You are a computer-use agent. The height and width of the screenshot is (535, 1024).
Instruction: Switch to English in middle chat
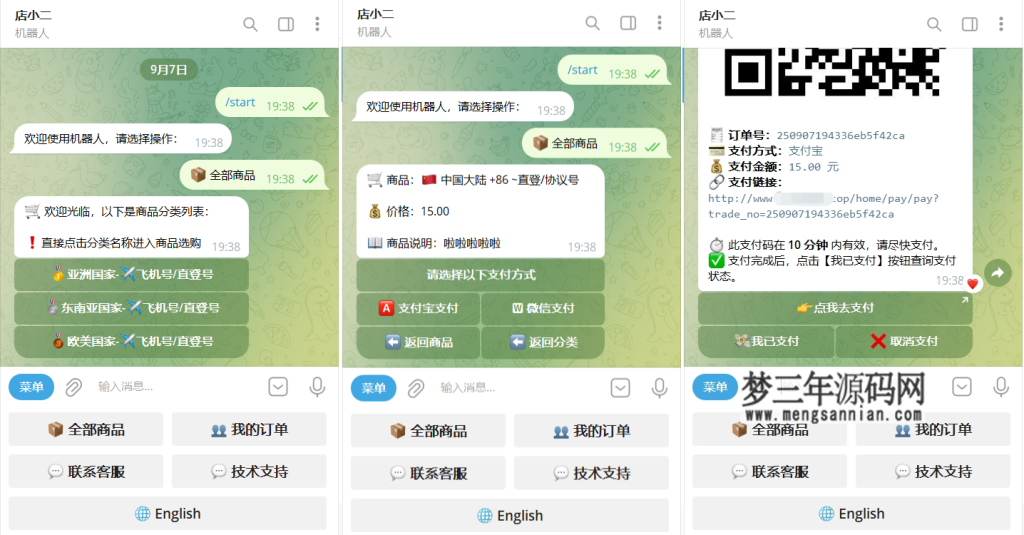click(510, 515)
